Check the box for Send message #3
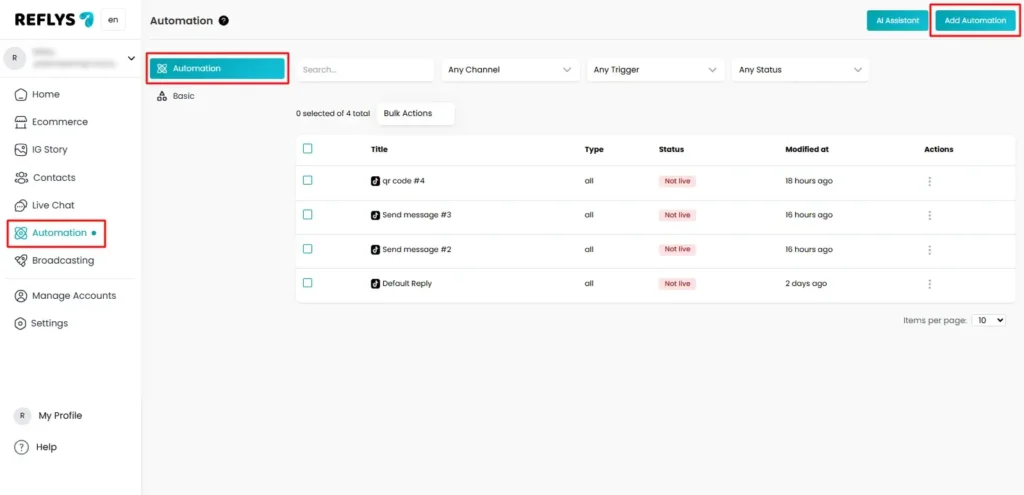Screen dimensions: 1024x495 click(x=308, y=214)
